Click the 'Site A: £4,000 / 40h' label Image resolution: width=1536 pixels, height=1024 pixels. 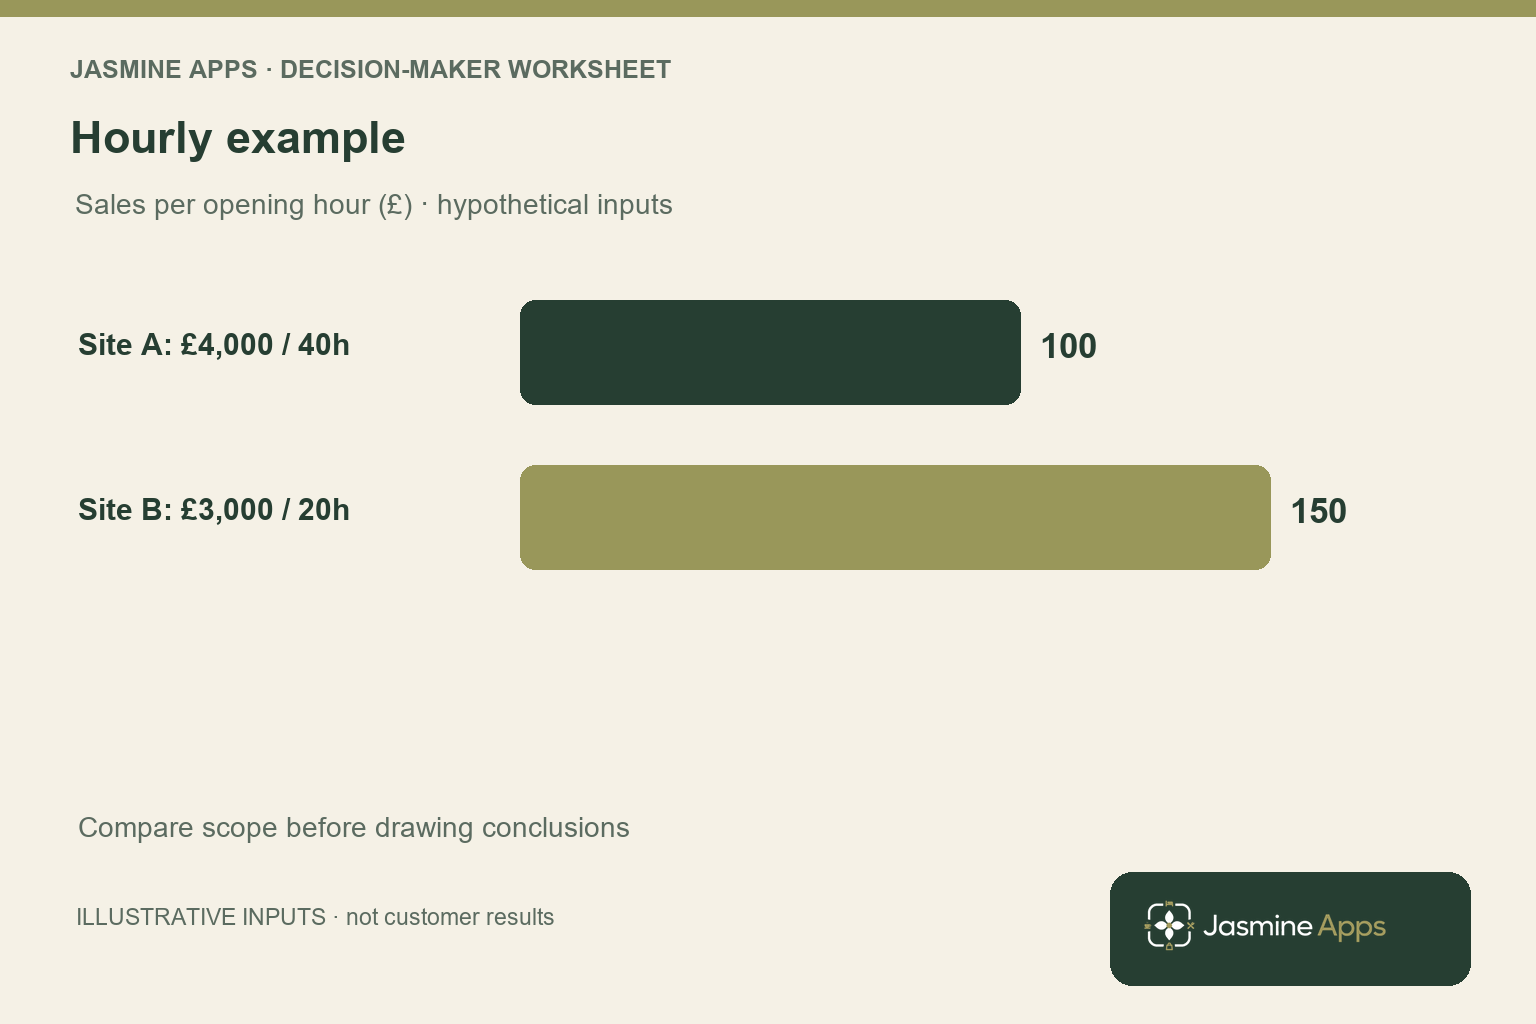pyautogui.click(x=214, y=345)
